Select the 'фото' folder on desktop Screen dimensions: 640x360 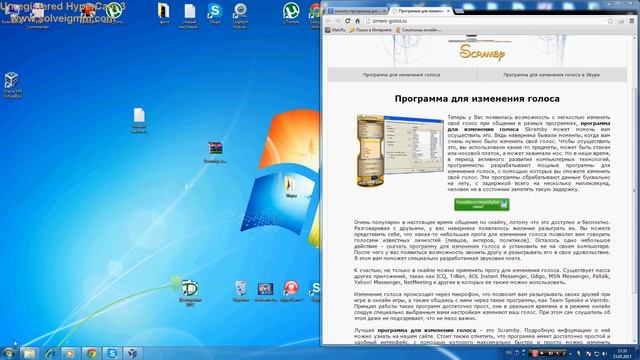[x=164, y=13]
